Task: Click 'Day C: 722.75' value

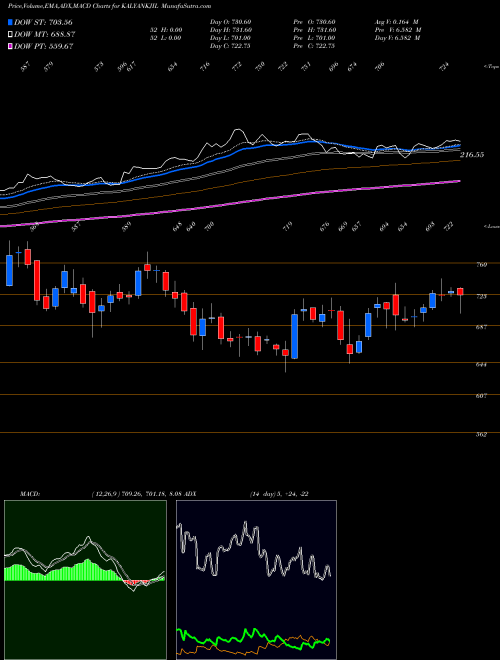Action: pos(230,46)
